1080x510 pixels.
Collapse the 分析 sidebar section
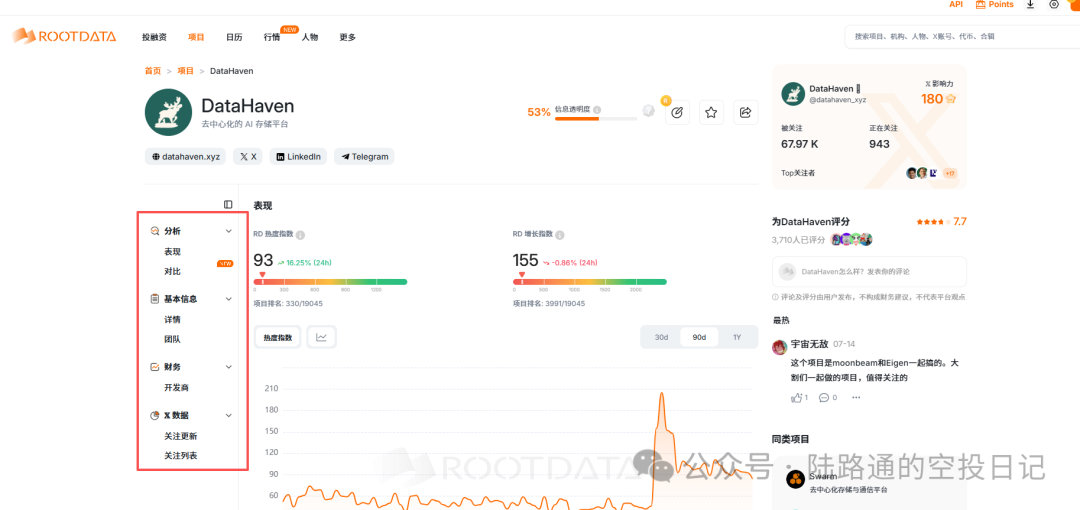pos(229,231)
